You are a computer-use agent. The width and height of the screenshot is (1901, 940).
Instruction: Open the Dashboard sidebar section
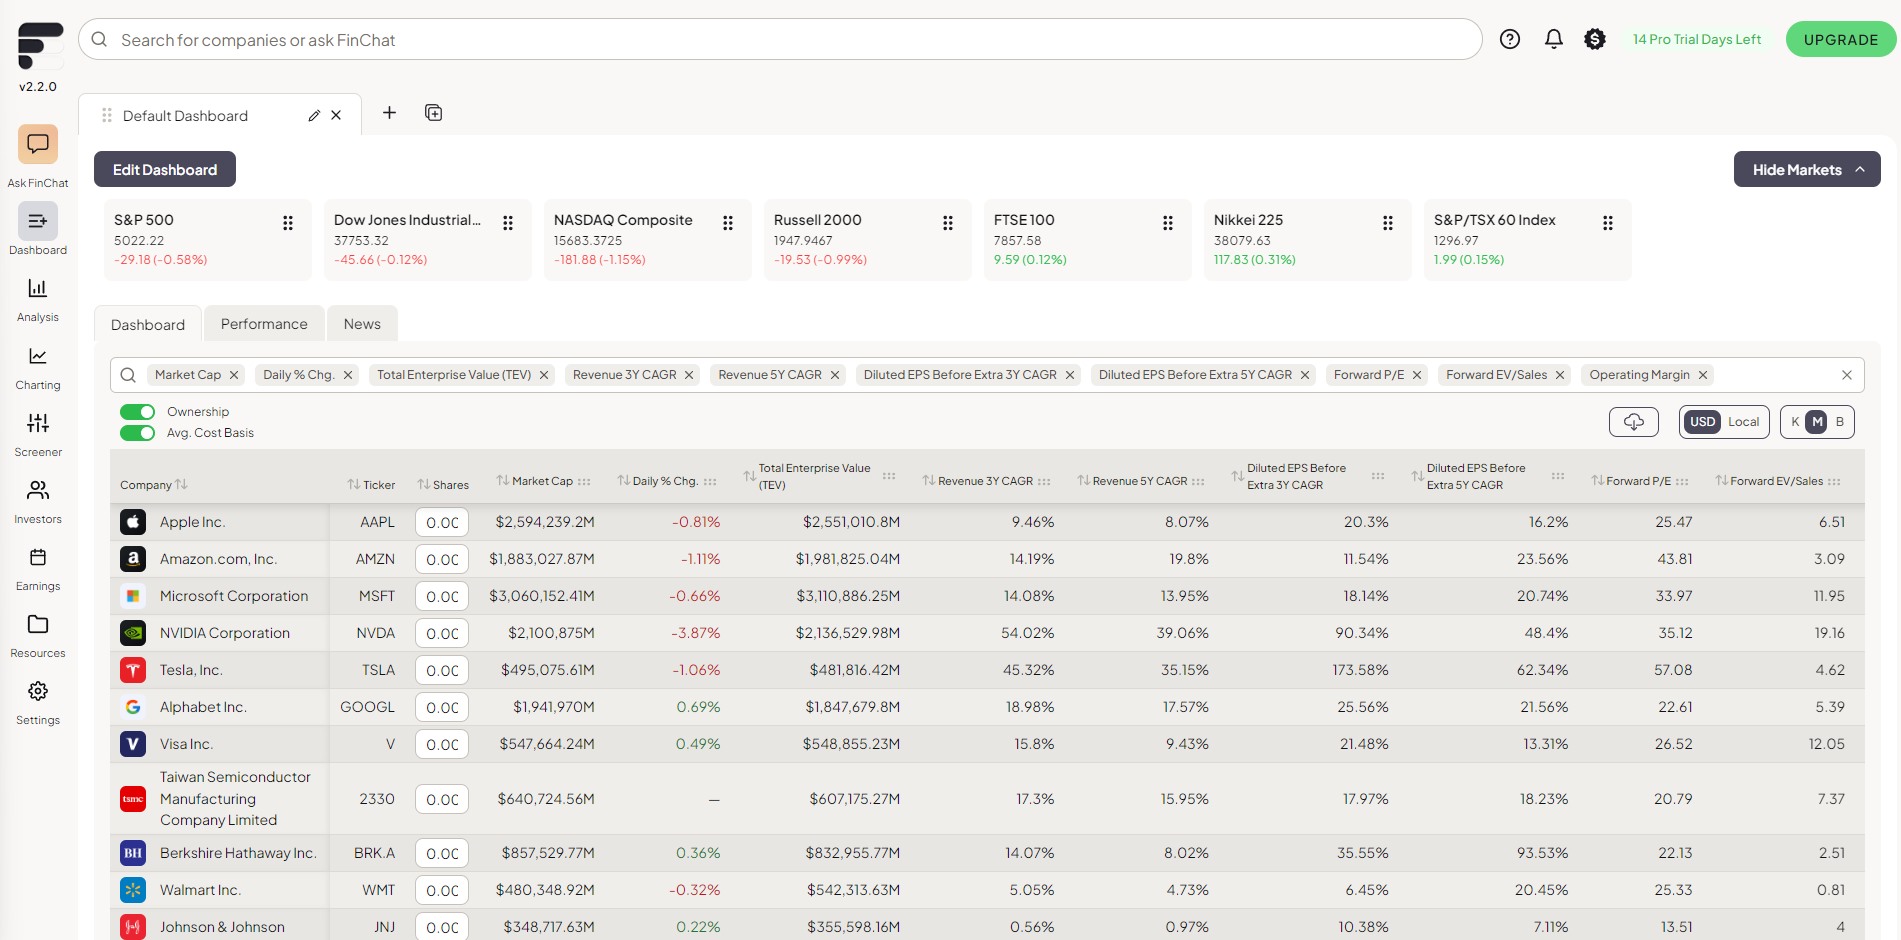tap(38, 230)
